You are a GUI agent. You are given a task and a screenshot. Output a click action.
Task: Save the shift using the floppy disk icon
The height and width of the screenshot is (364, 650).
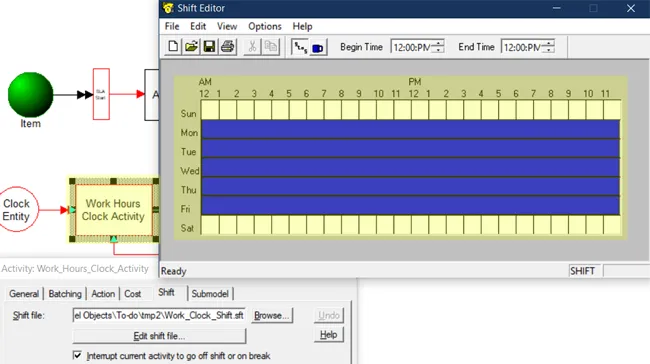209,46
